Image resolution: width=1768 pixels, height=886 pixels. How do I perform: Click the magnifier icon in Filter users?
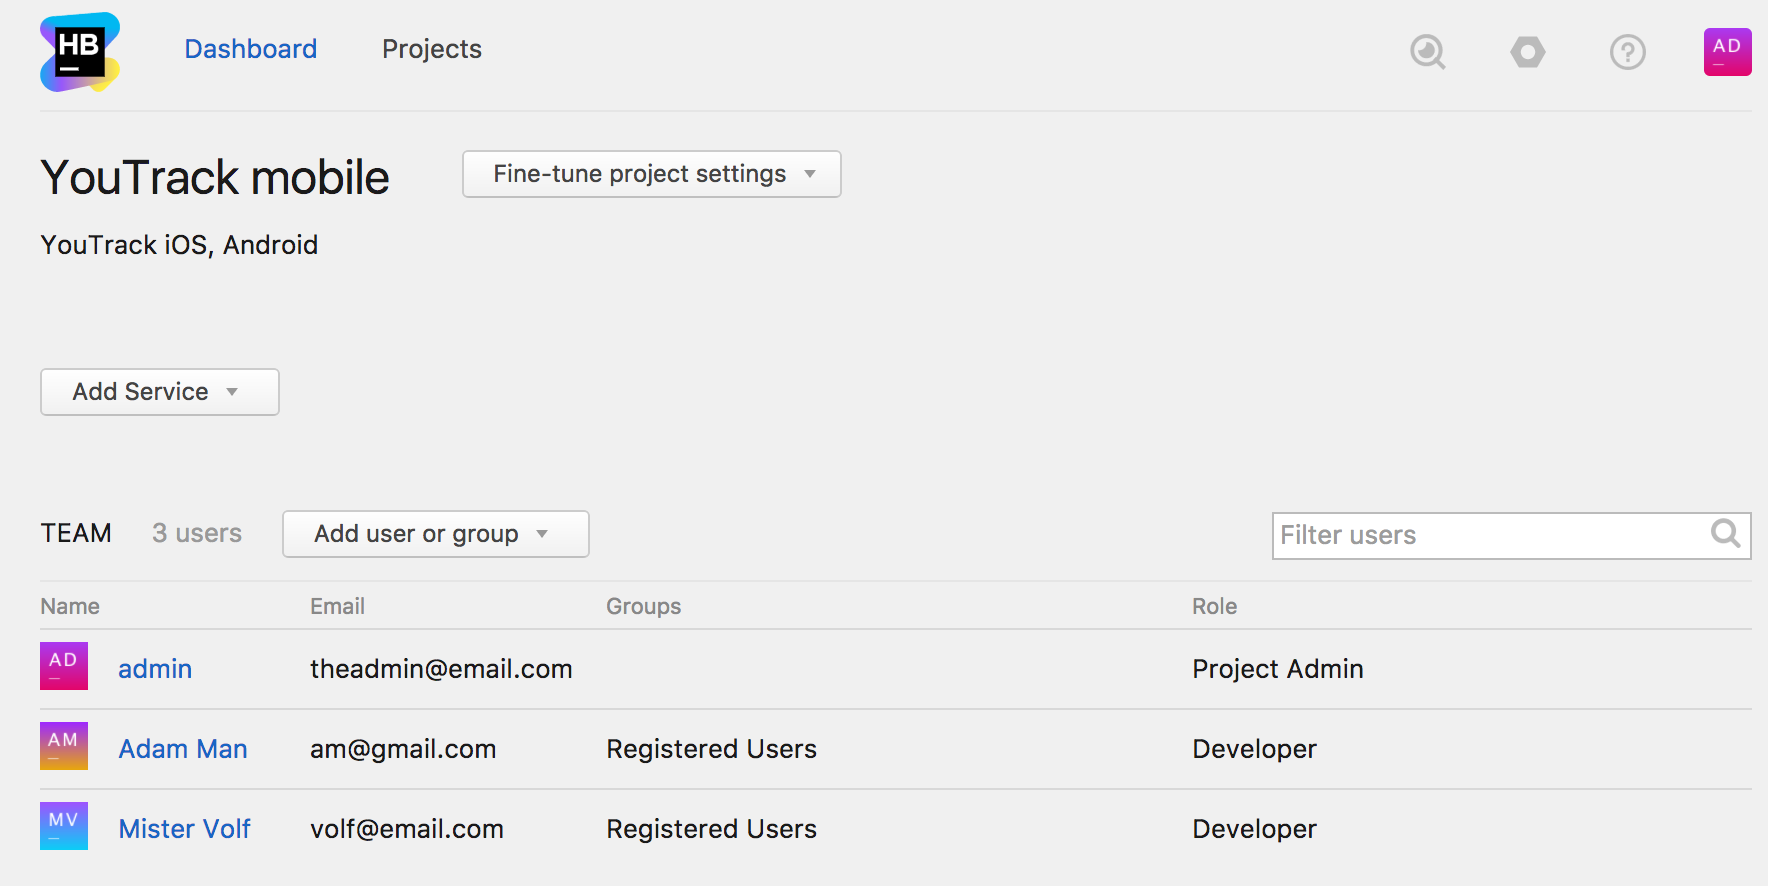[x=1726, y=534]
